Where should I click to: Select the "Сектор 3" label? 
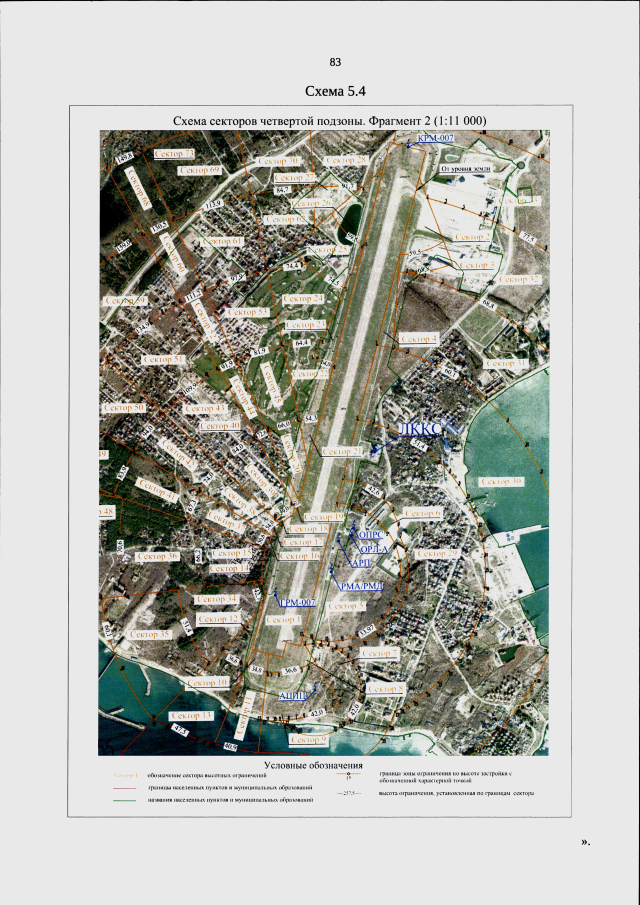click(x=477, y=264)
